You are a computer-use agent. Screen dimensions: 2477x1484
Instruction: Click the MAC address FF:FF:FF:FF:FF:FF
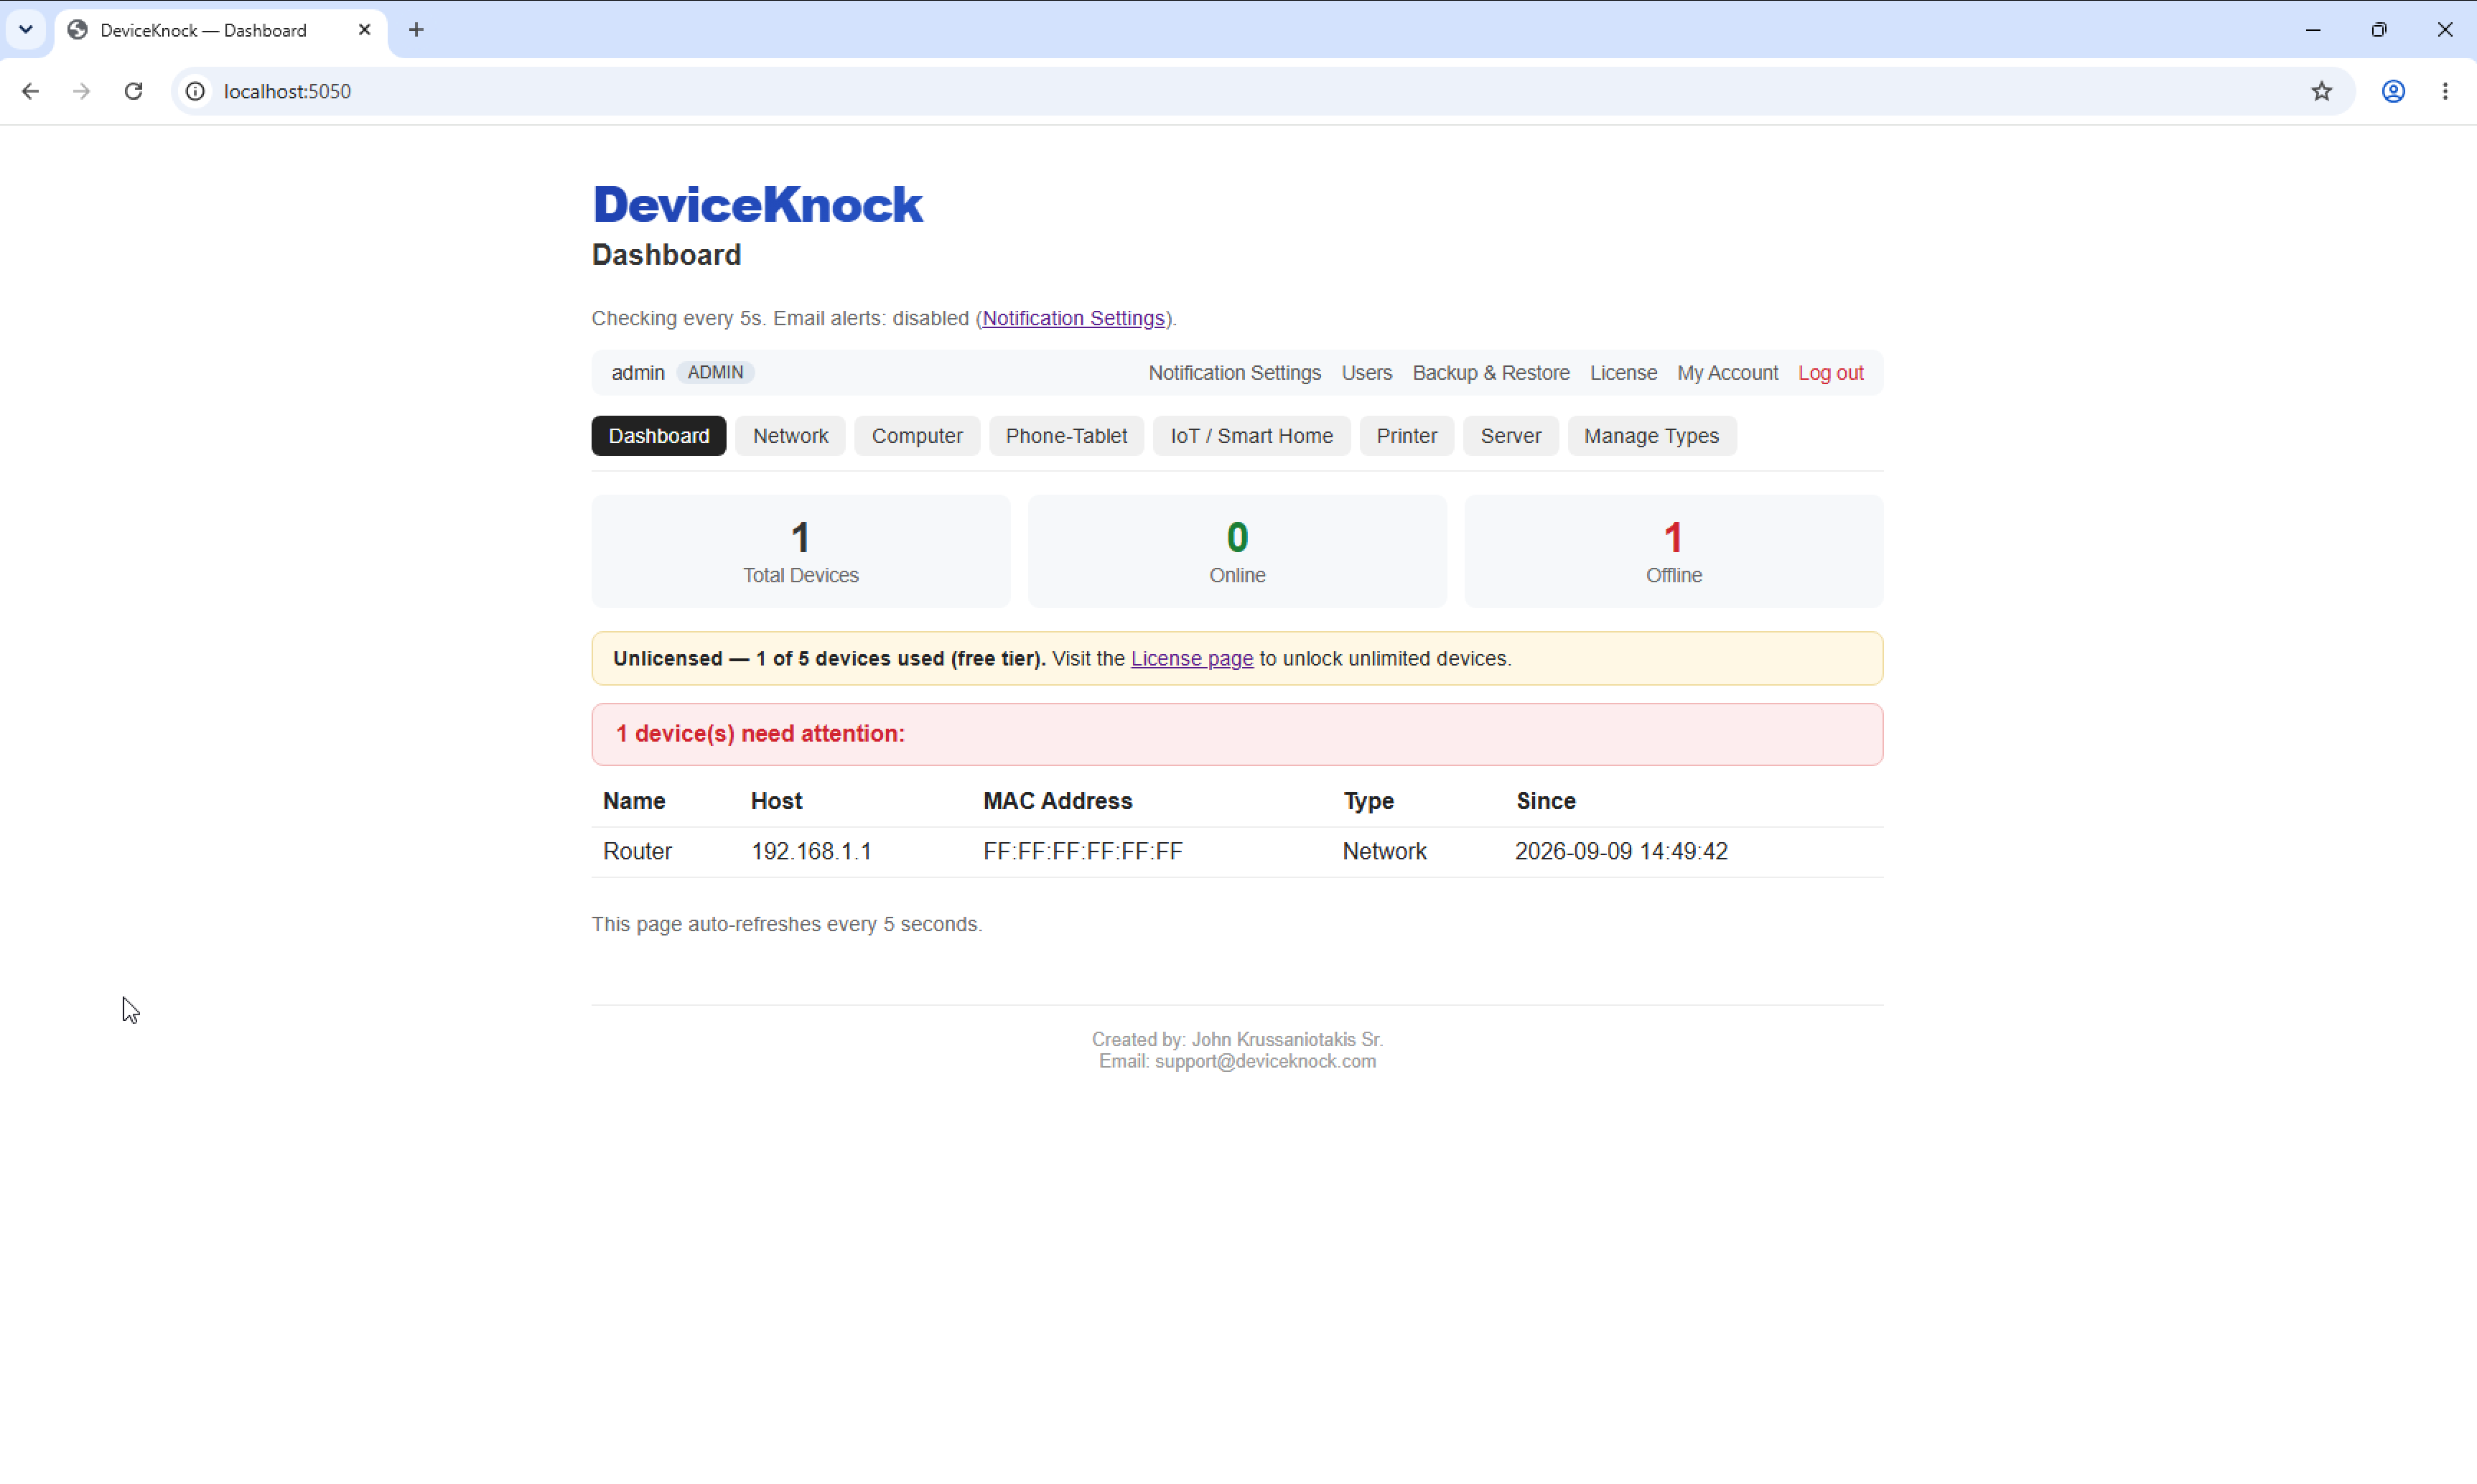point(1082,851)
